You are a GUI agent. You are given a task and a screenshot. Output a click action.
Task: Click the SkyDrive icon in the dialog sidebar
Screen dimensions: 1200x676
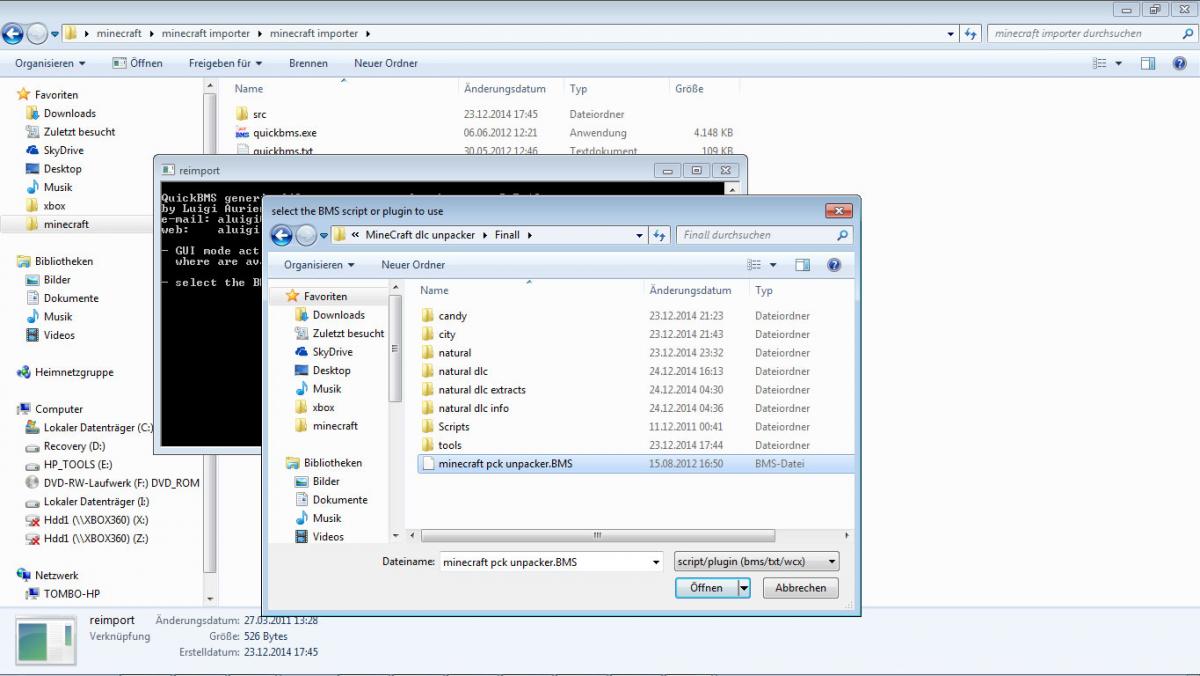pyautogui.click(x=302, y=352)
